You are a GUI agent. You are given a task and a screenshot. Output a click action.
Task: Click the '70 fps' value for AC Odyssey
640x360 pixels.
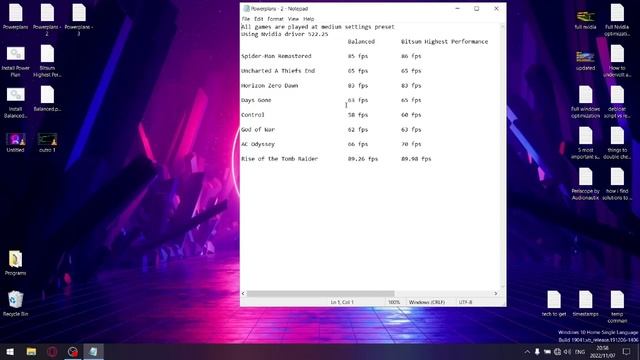coord(411,144)
